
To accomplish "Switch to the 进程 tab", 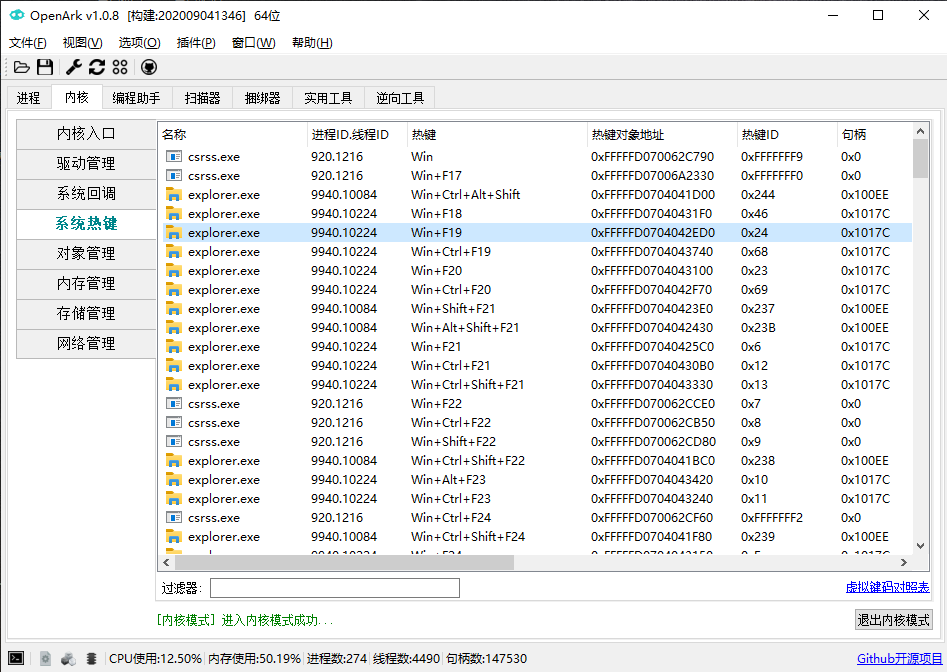I will (x=29, y=98).
